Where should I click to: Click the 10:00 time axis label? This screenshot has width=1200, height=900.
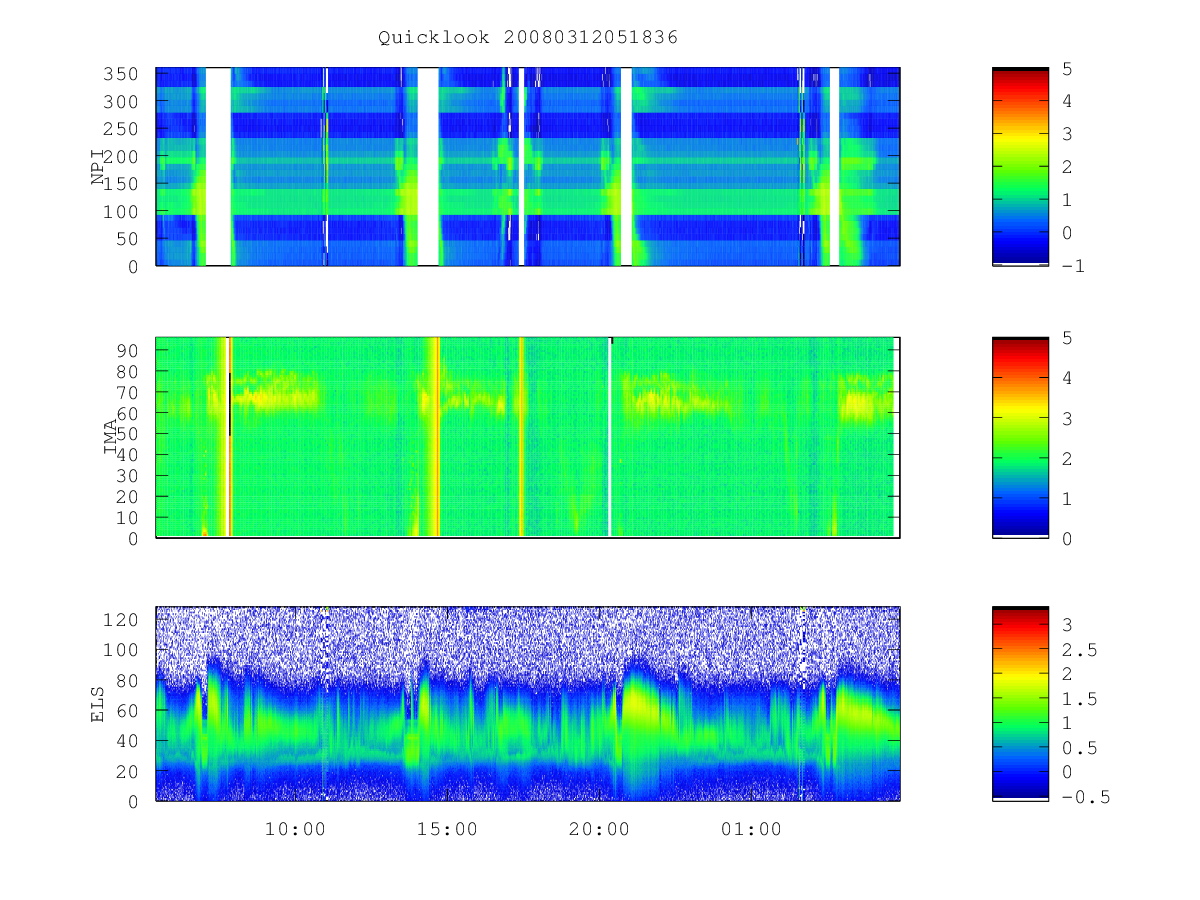pyautogui.click(x=295, y=830)
